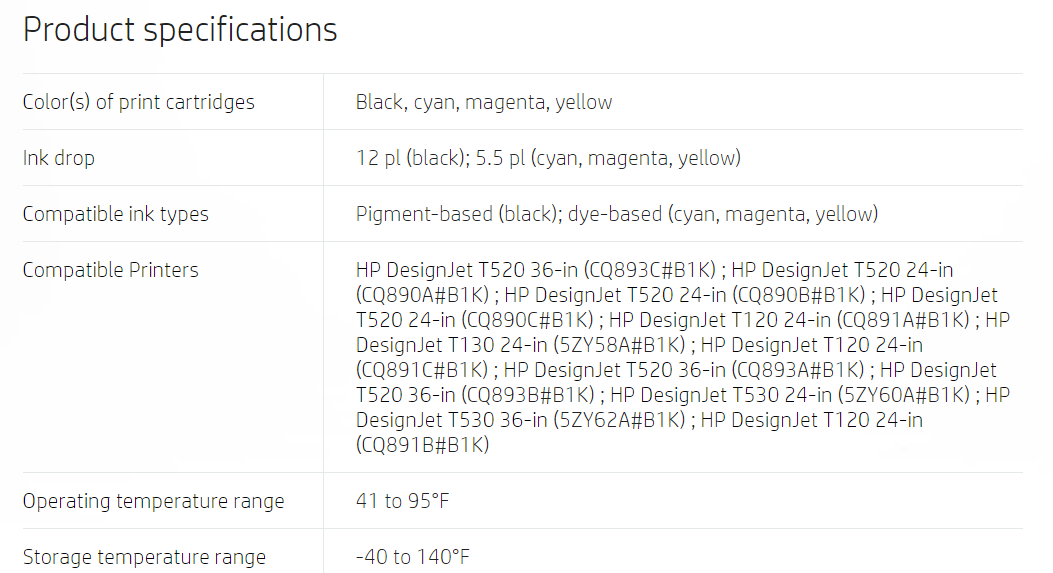
Task: Click the CQ891B#B1K model number text
Action: tap(422, 445)
